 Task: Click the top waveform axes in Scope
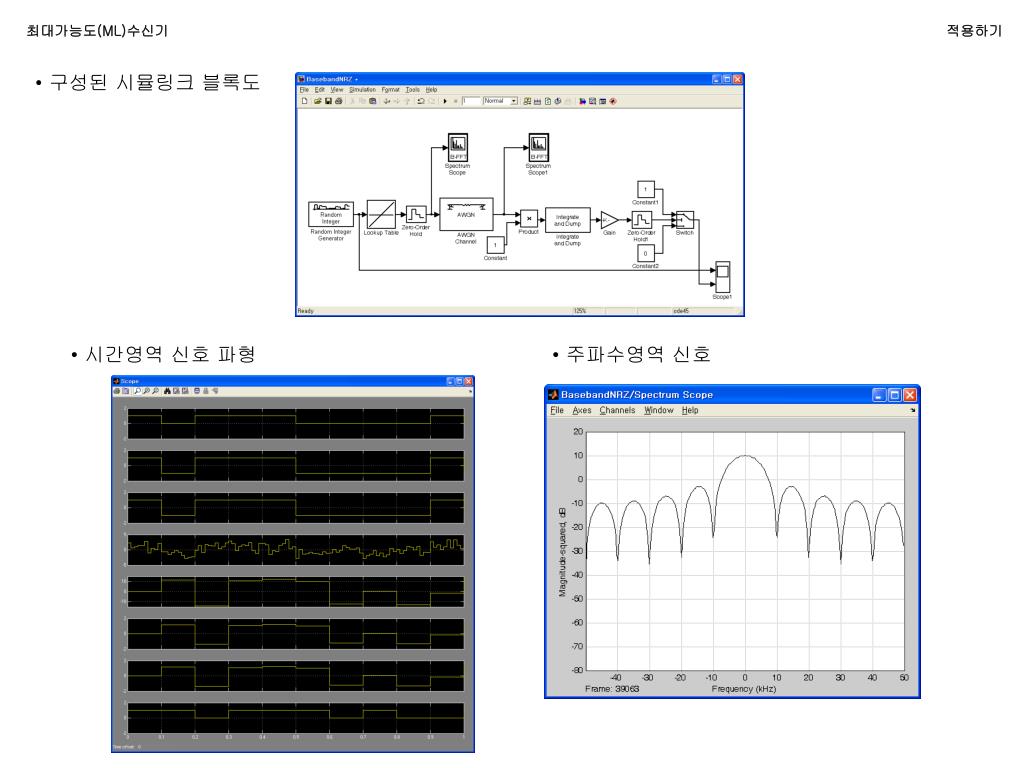coord(295,423)
